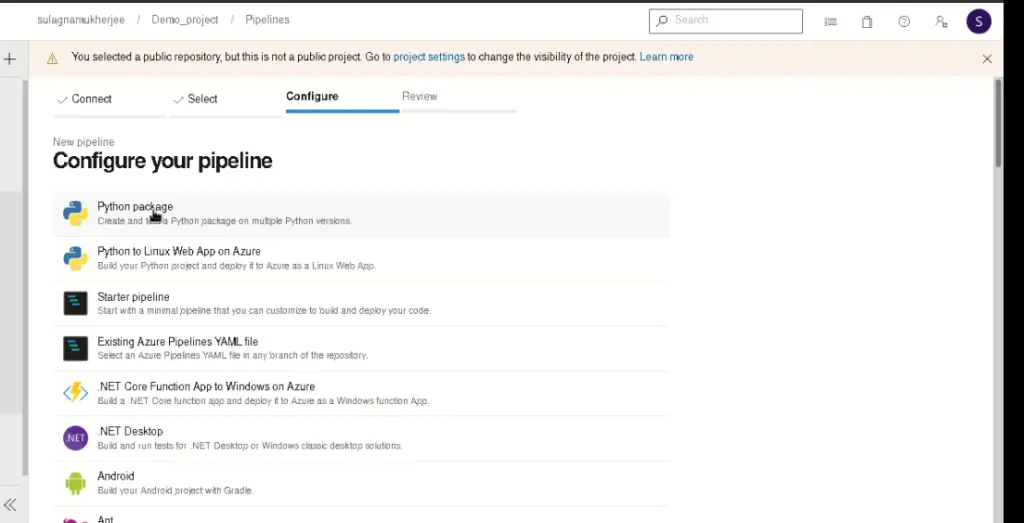
Task: Click the Android robot icon
Action: pyautogui.click(x=76, y=483)
